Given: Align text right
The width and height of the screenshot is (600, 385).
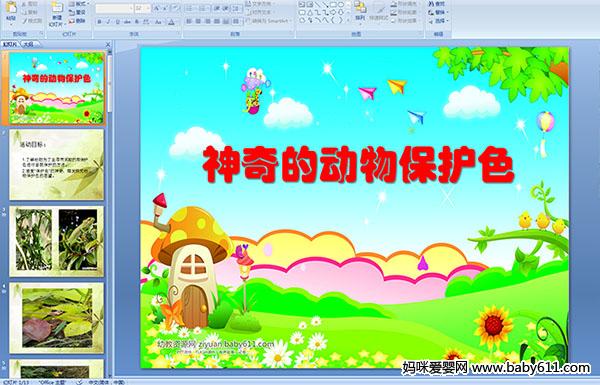Looking at the screenshot, I should 208,21.
